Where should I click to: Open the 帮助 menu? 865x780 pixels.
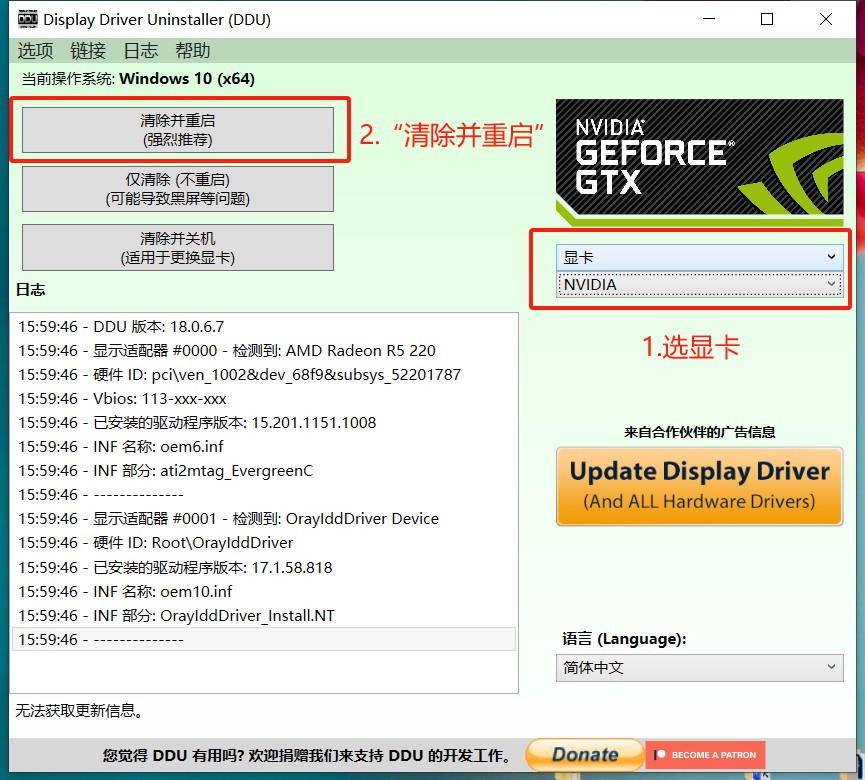point(193,51)
